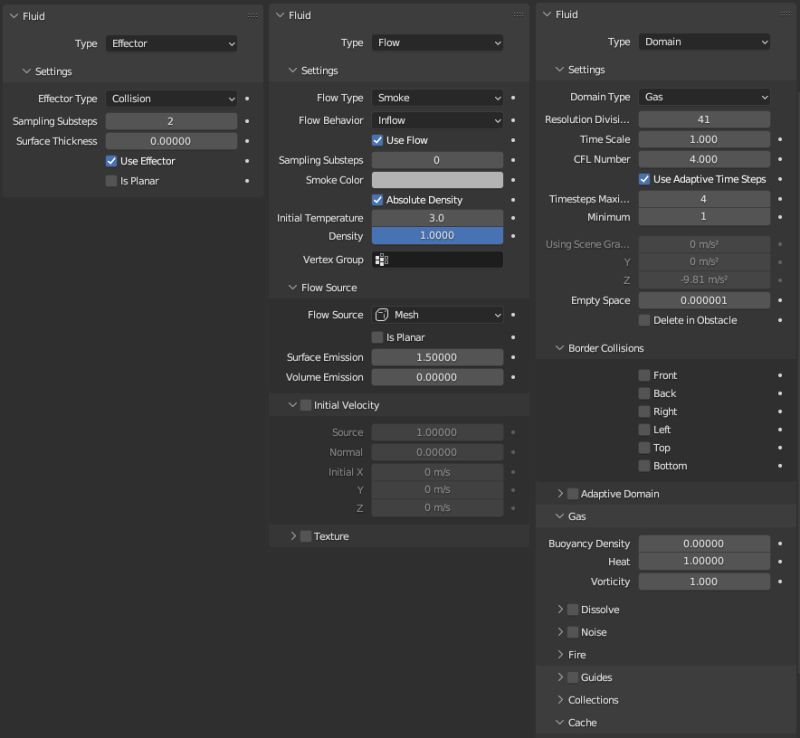The image size is (800, 738).
Task: Click animate dot next to Effector Type
Action: coord(247,99)
